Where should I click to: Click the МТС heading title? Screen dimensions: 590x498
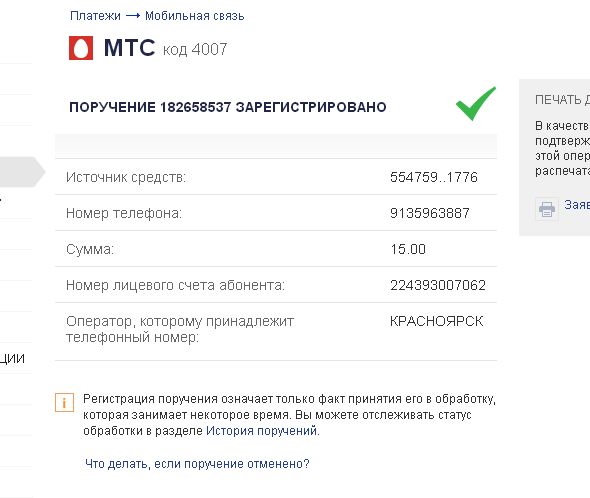click(x=129, y=47)
